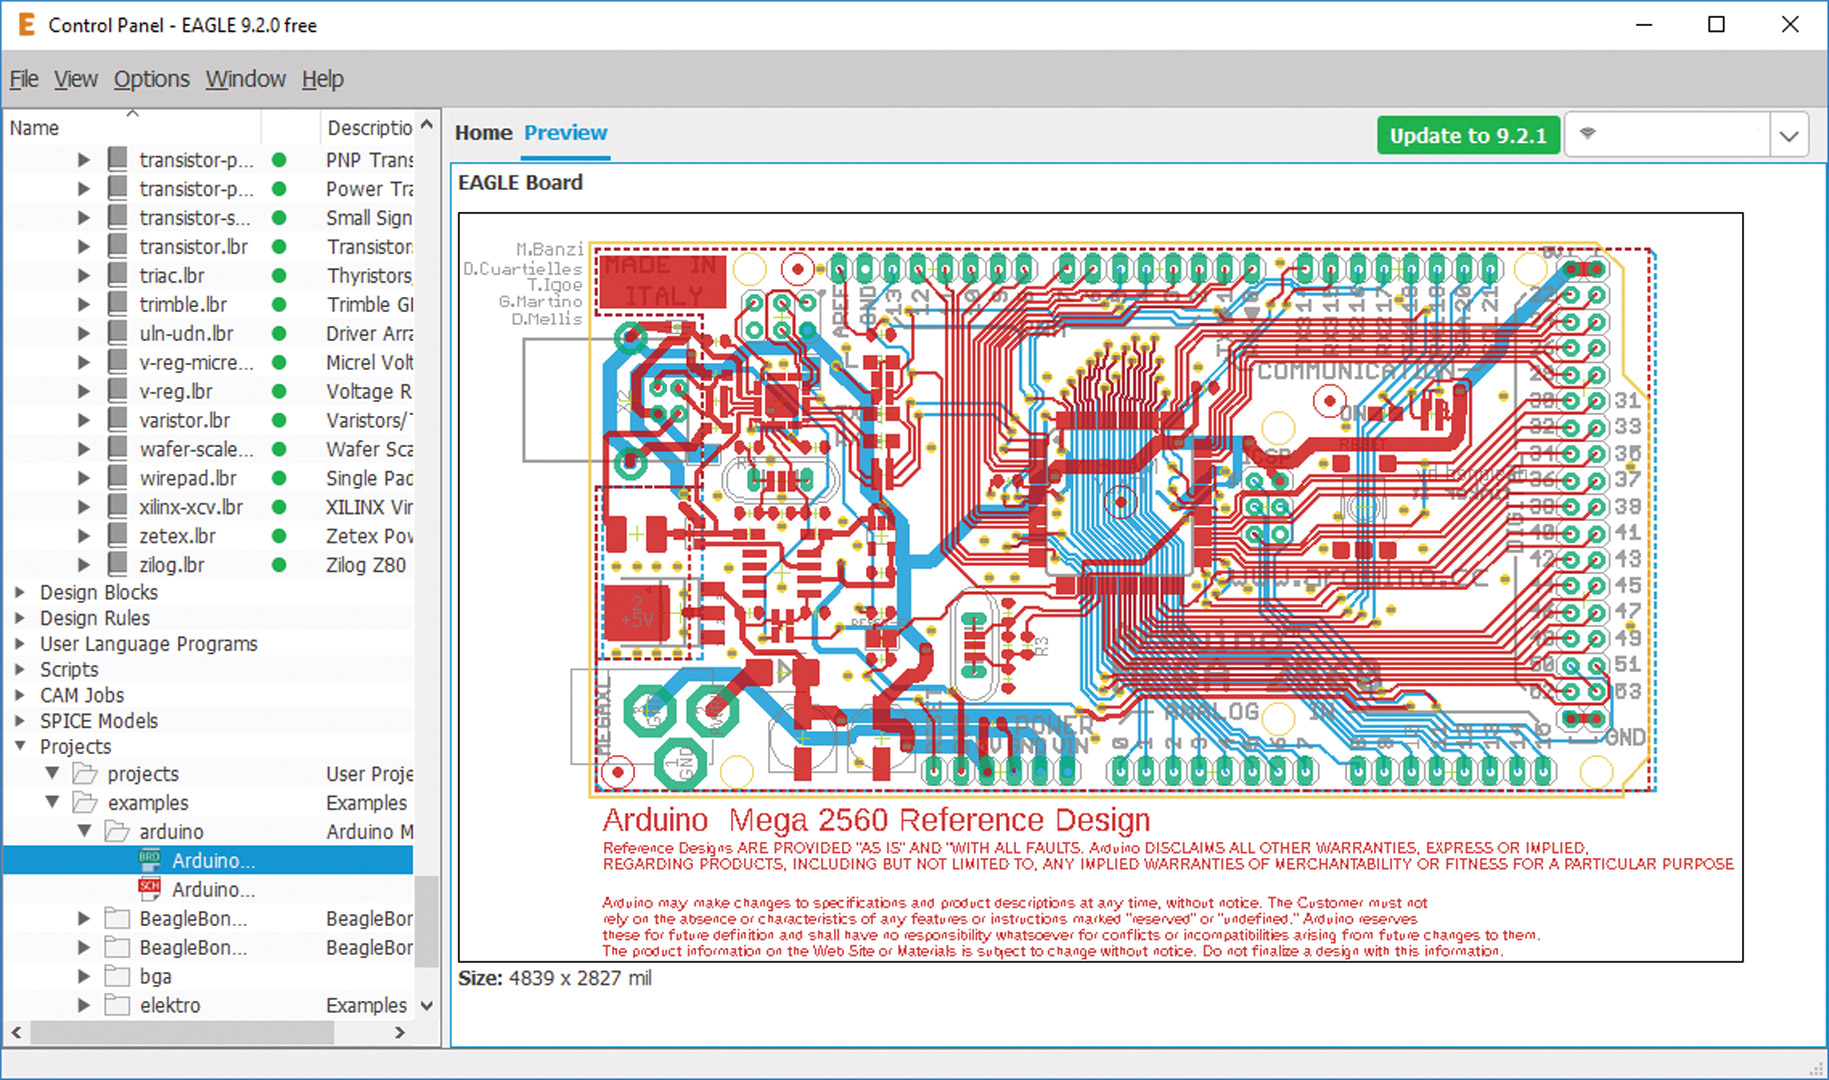Toggle in-use green dot for zilog.lbr
The width and height of the screenshot is (1829, 1080).
(279, 566)
